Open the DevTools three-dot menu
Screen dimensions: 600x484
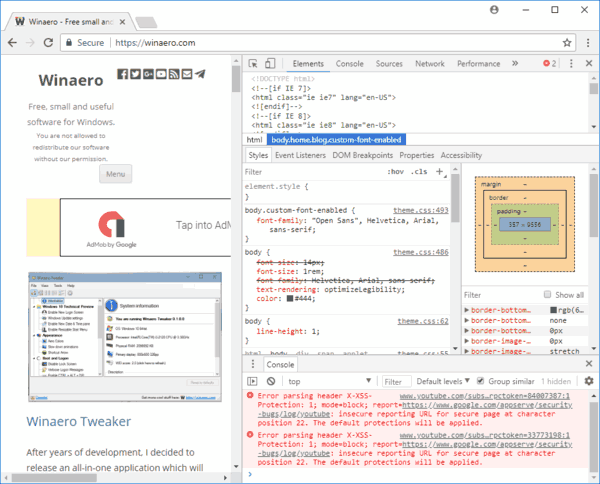(x=571, y=64)
